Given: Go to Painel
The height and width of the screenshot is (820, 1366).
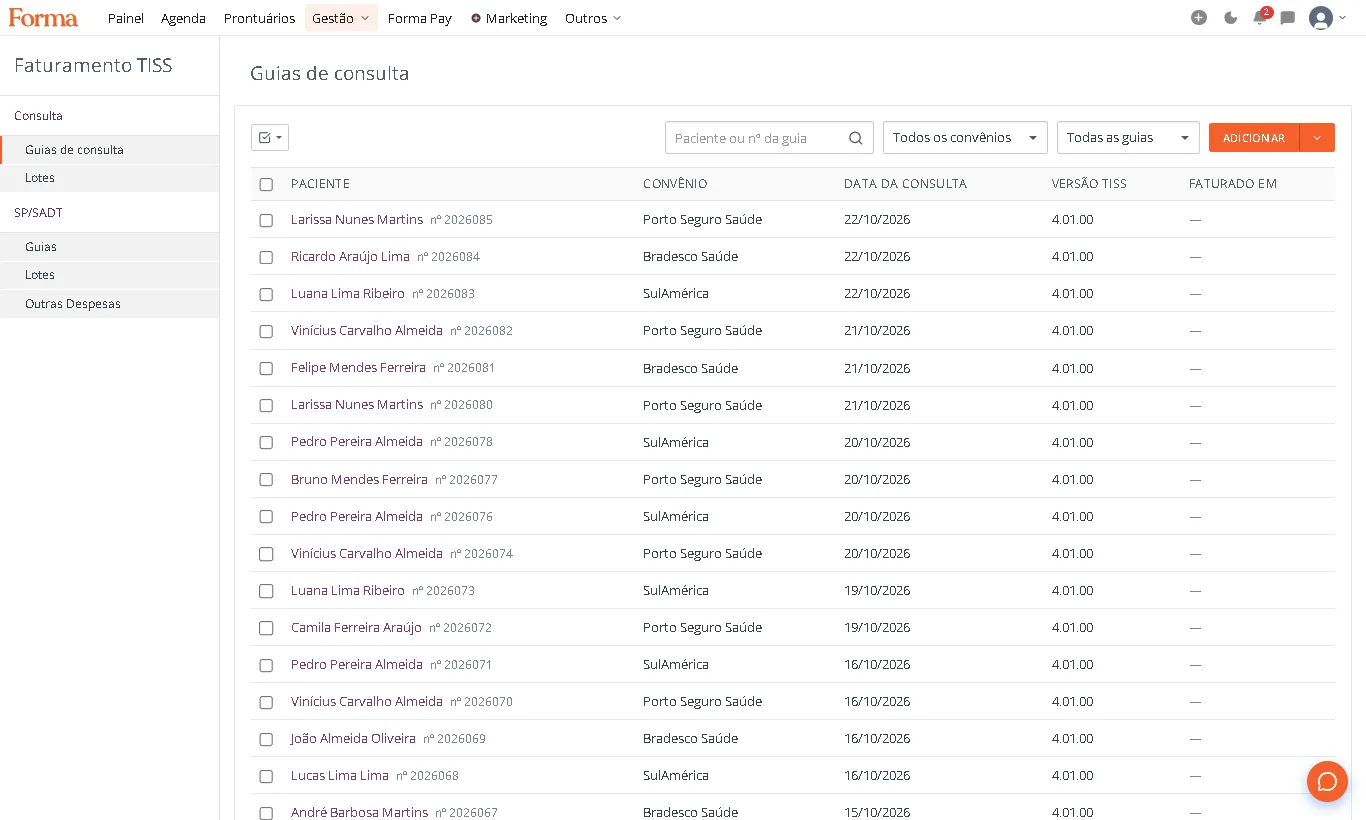Looking at the screenshot, I should [126, 18].
